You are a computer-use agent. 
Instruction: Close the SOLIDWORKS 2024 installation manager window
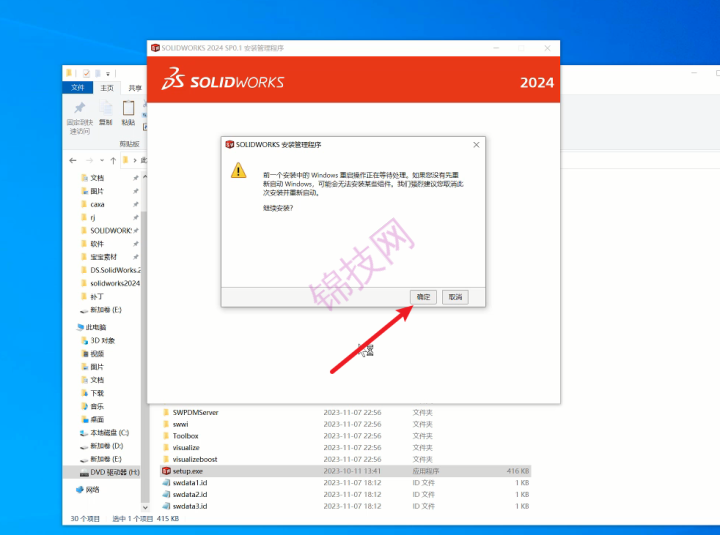tap(547, 48)
